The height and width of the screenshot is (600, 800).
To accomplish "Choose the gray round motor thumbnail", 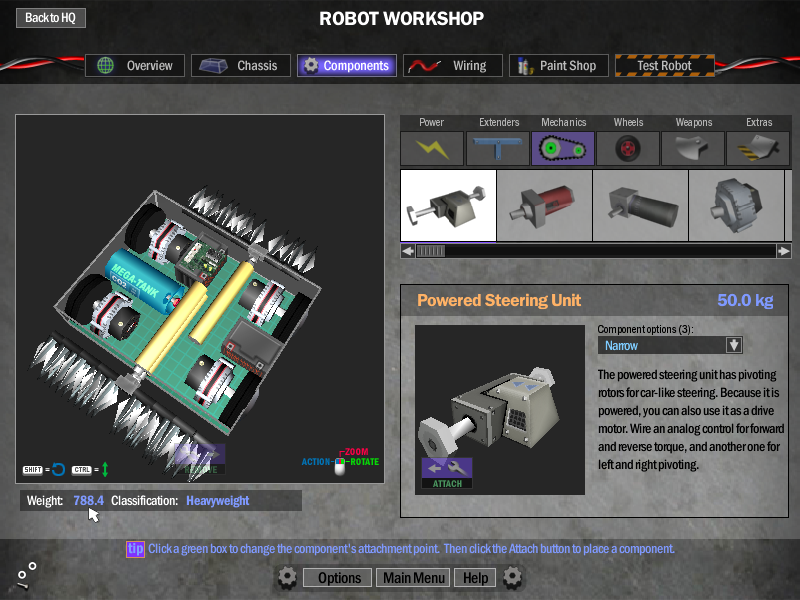I will tap(736, 205).
